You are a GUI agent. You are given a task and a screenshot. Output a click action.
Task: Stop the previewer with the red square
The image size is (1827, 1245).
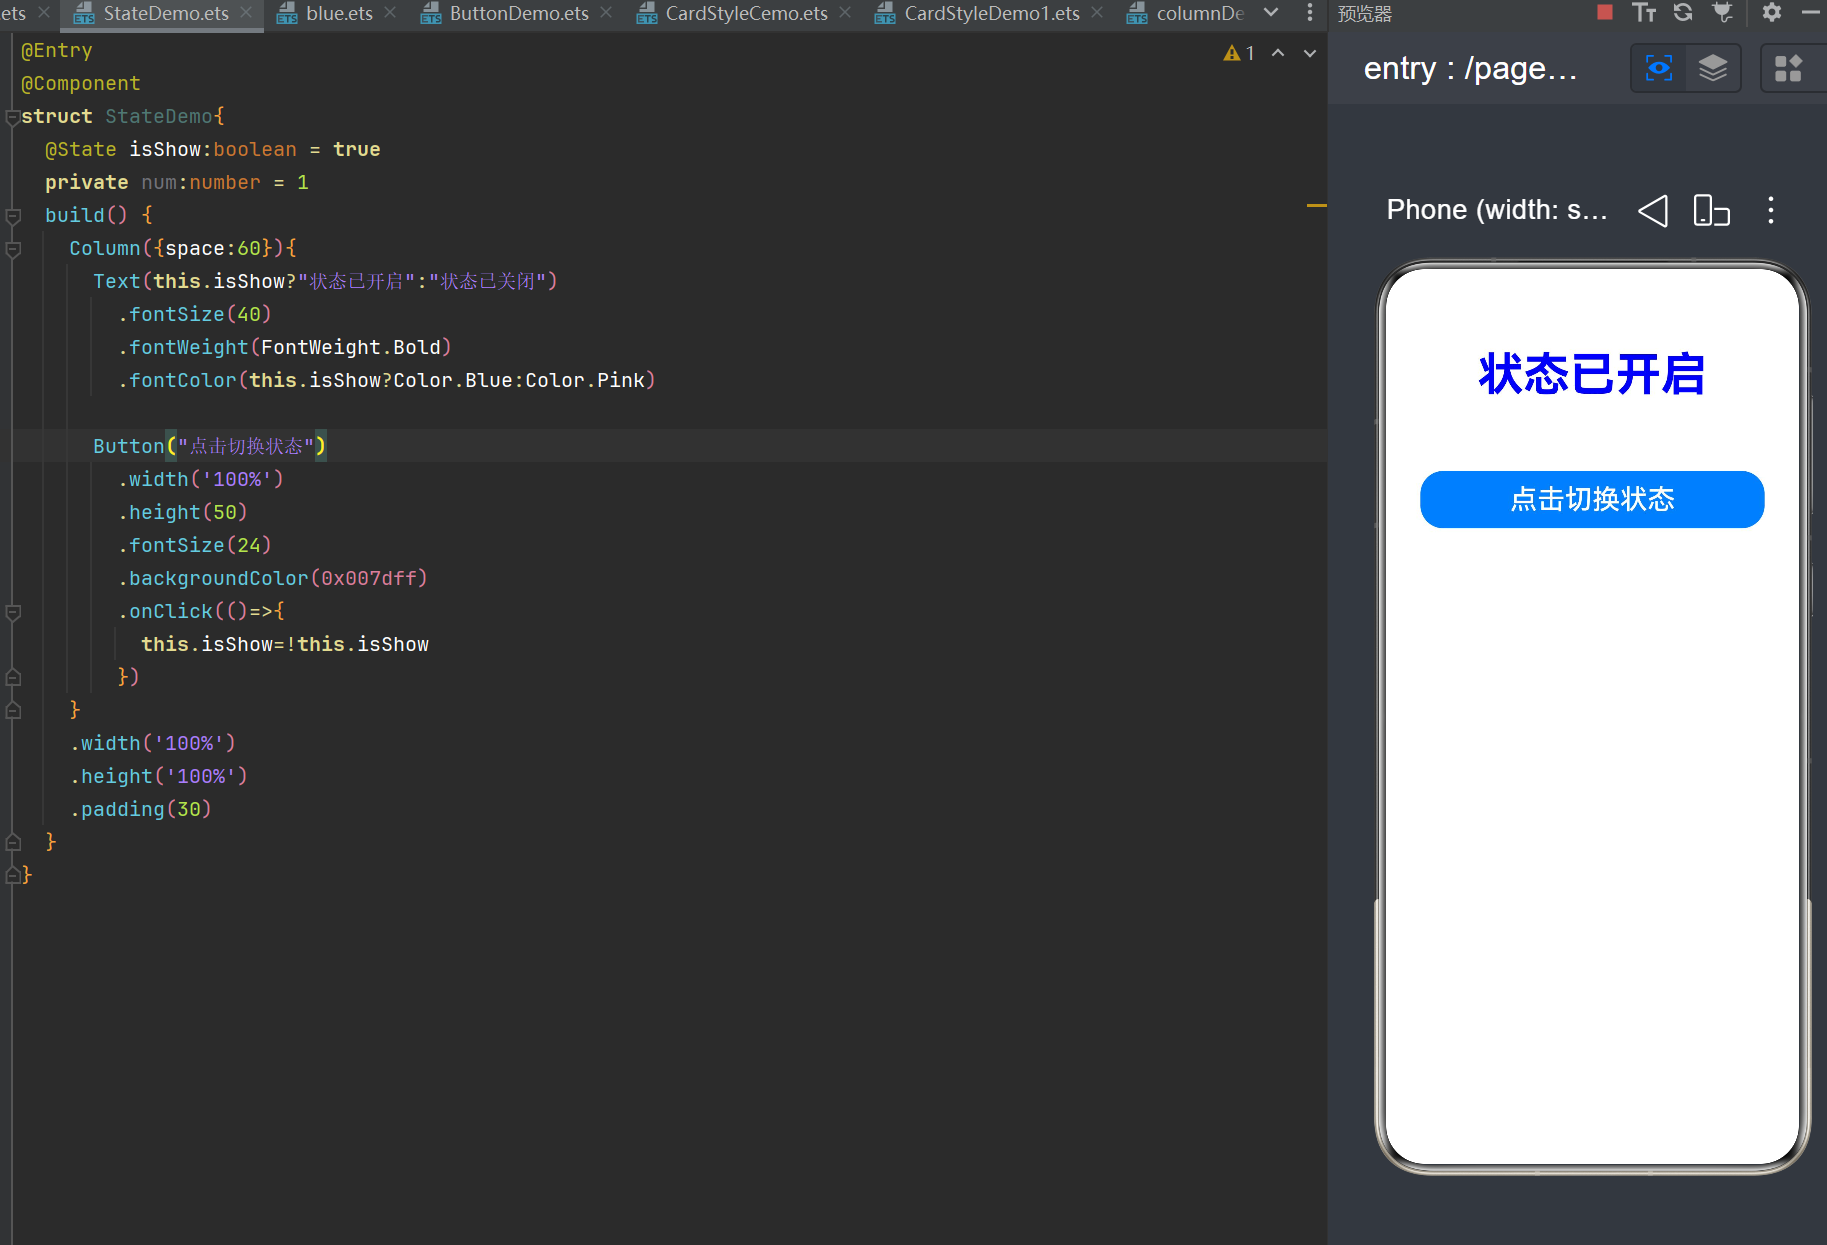(x=1605, y=12)
